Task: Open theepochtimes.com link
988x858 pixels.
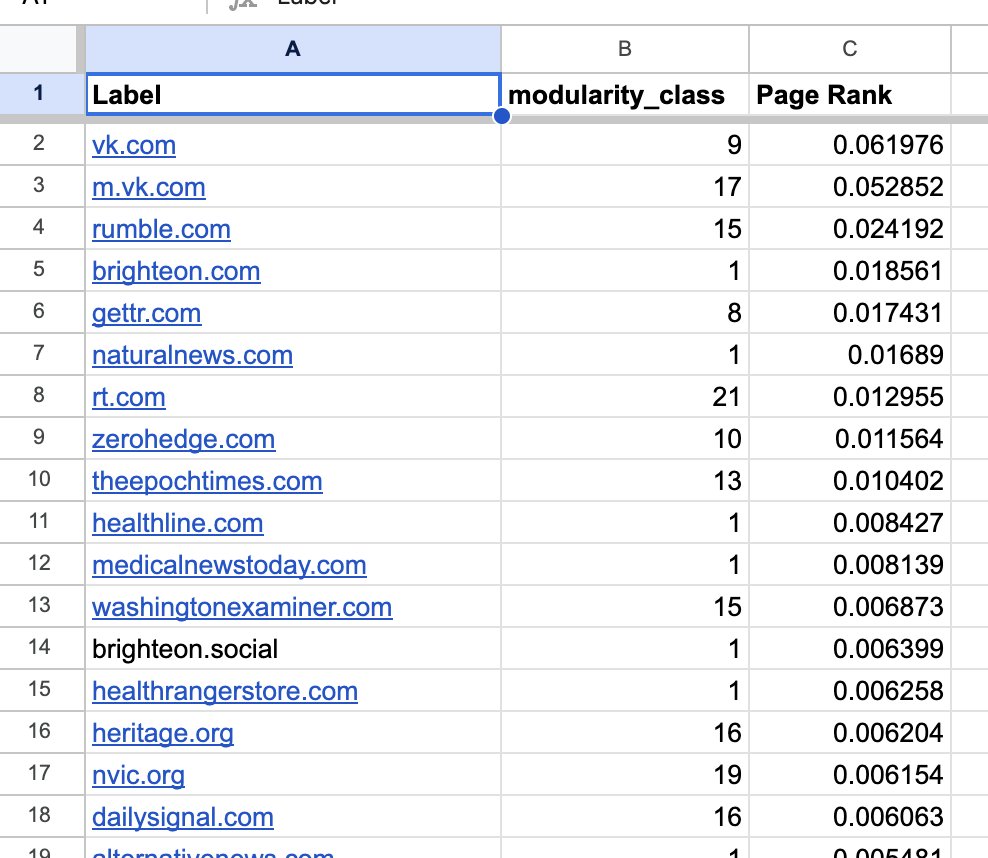Action: pyautogui.click(x=207, y=481)
